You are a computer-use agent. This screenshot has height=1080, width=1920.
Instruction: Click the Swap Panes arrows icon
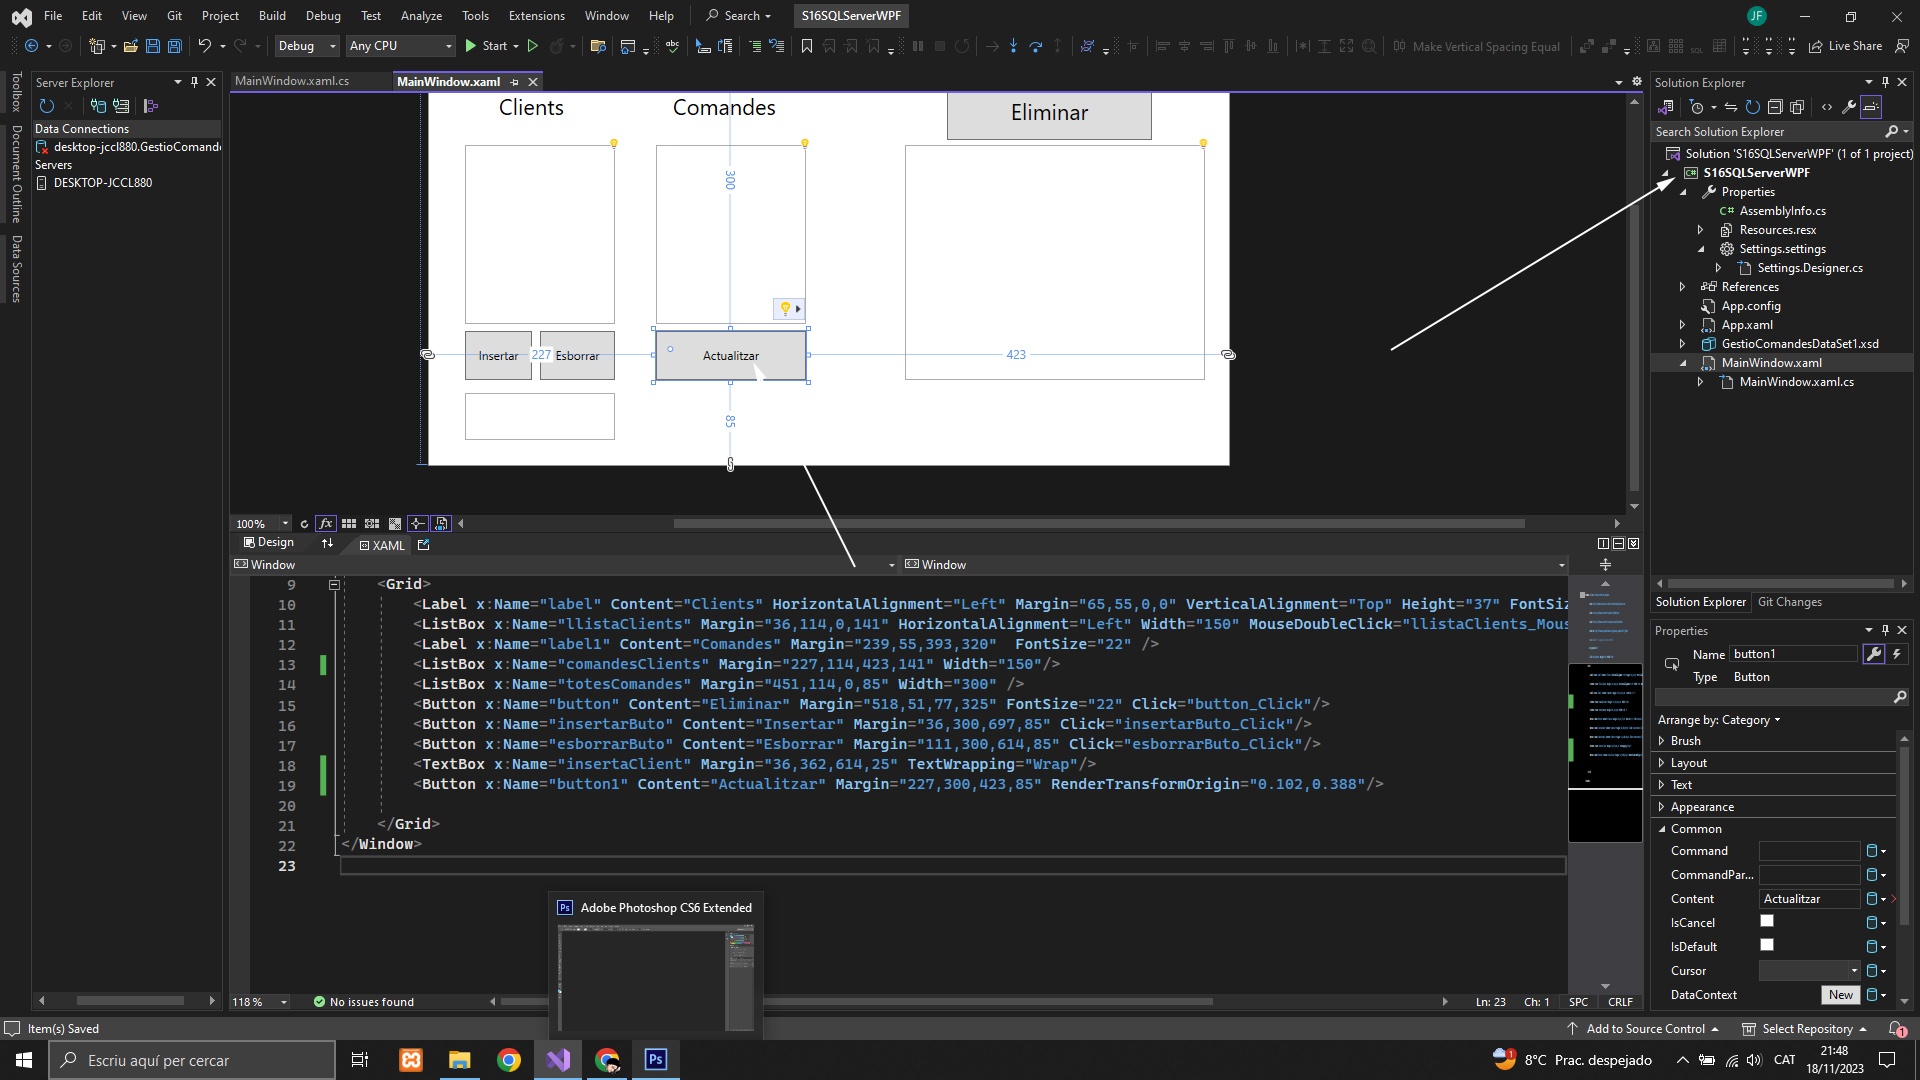click(x=327, y=543)
